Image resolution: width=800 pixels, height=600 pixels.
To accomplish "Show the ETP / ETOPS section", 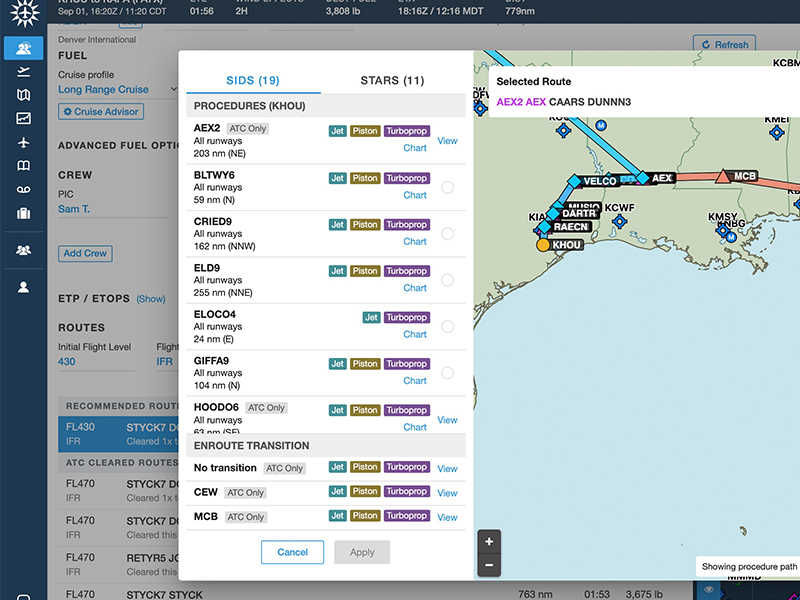I will tap(151, 299).
